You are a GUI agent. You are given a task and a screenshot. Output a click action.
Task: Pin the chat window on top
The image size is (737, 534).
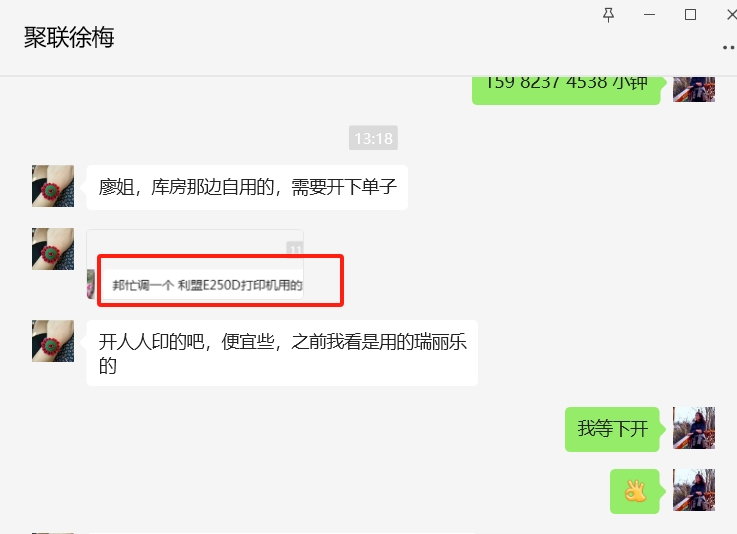[x=608, y=15]
